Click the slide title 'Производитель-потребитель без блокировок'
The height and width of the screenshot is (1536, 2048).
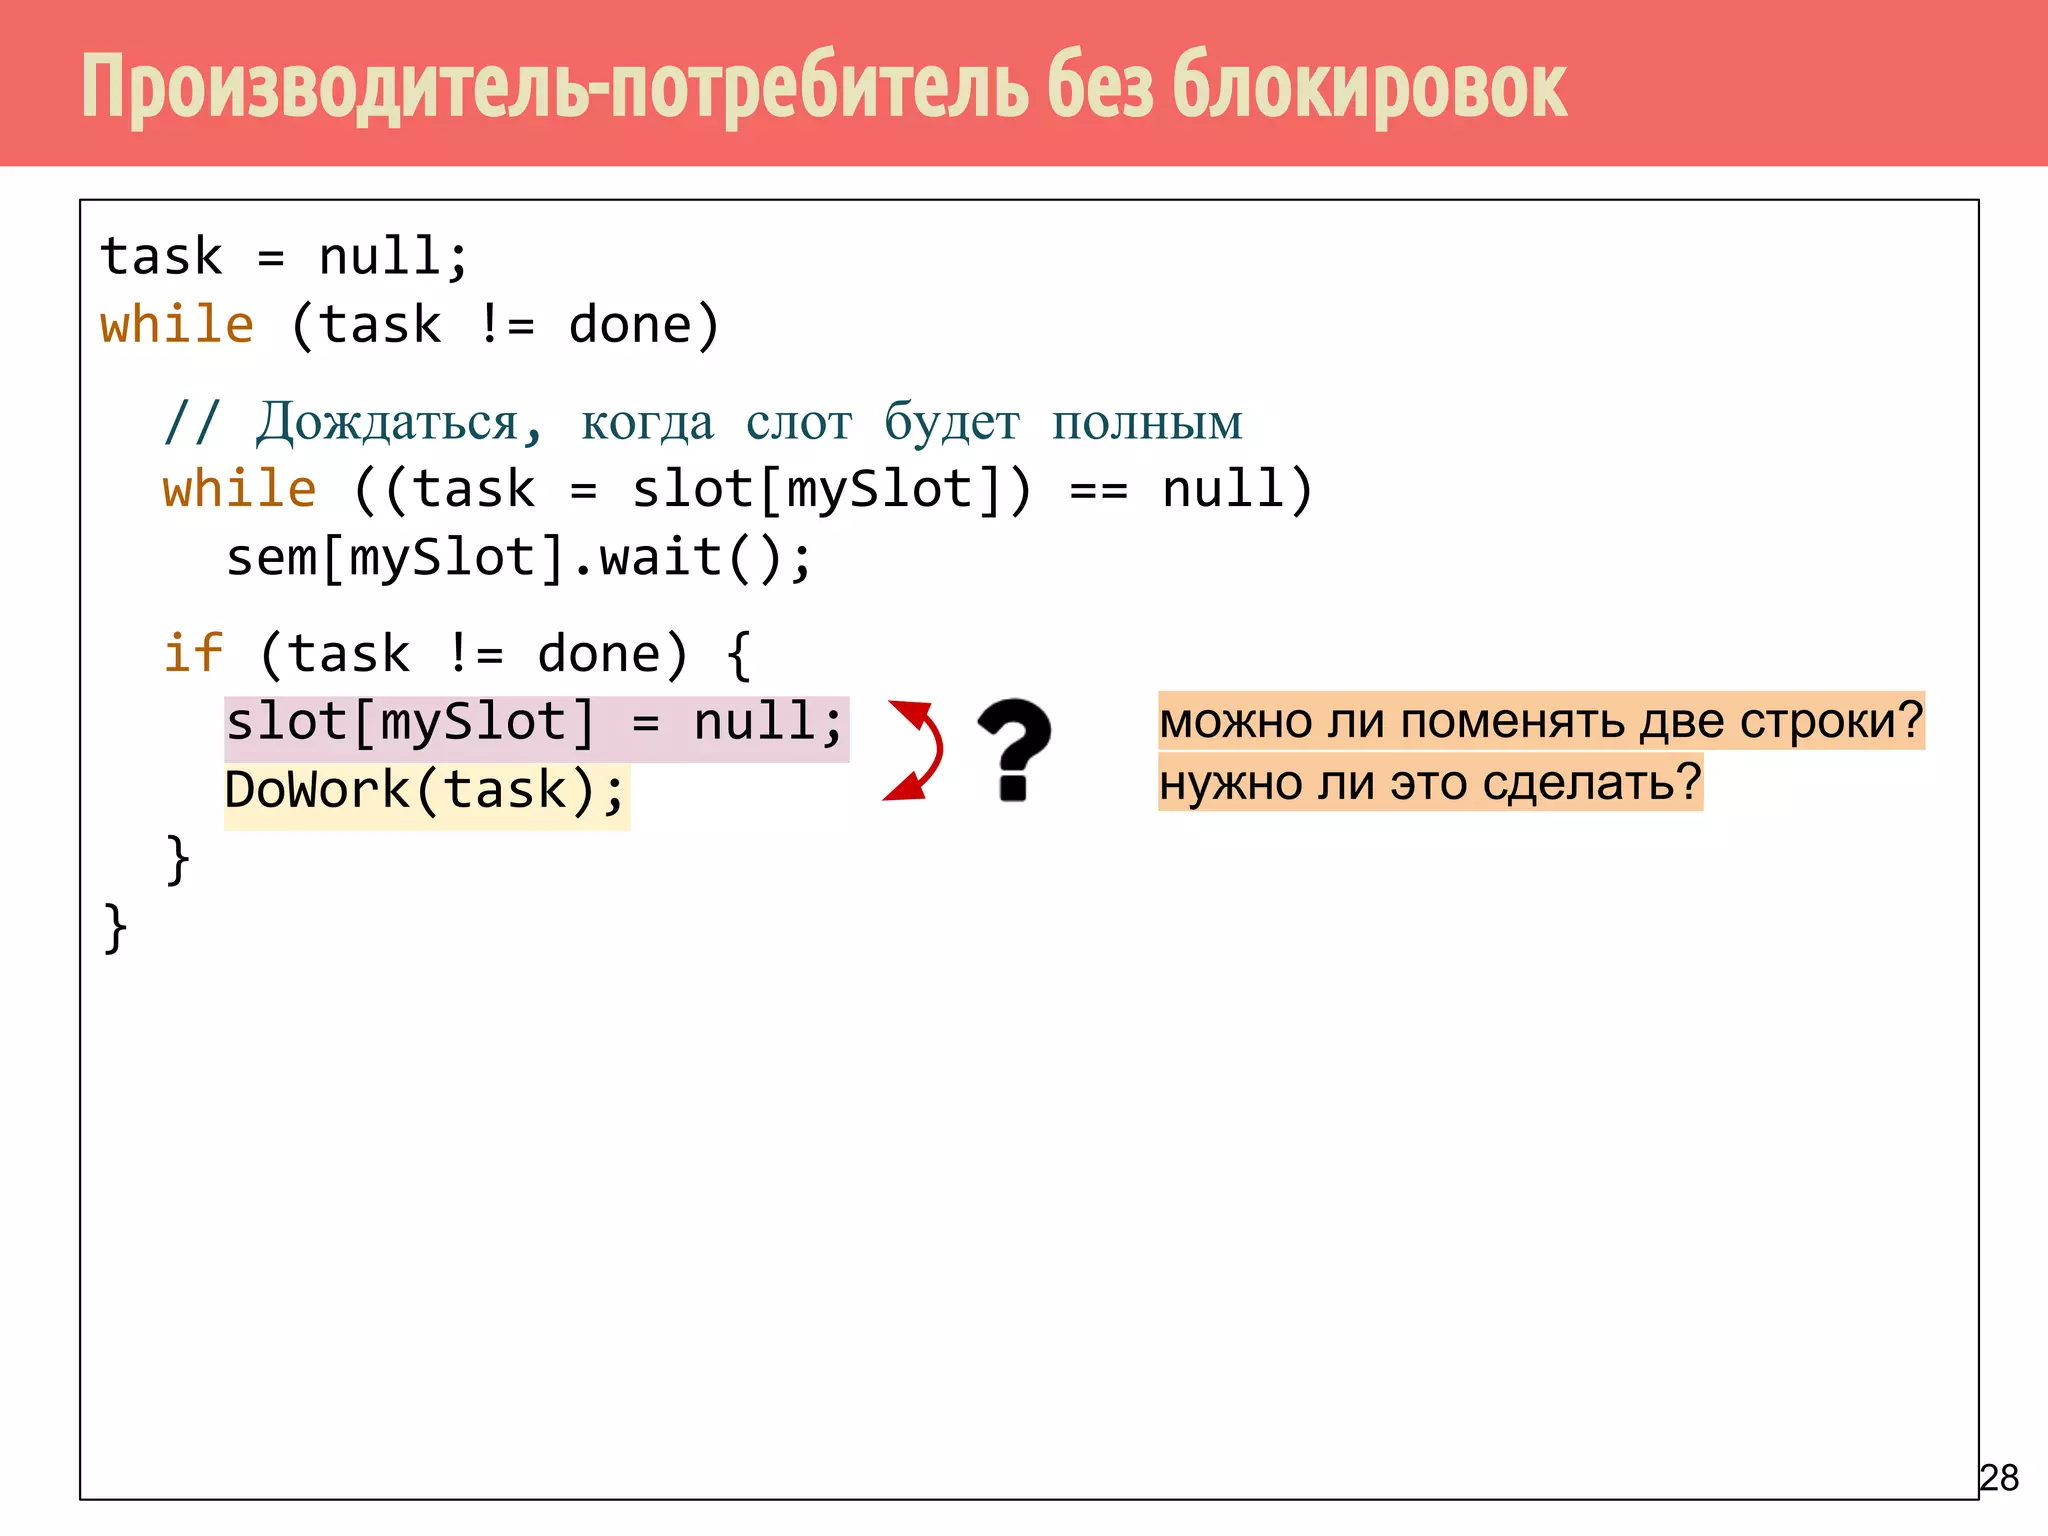824,87
